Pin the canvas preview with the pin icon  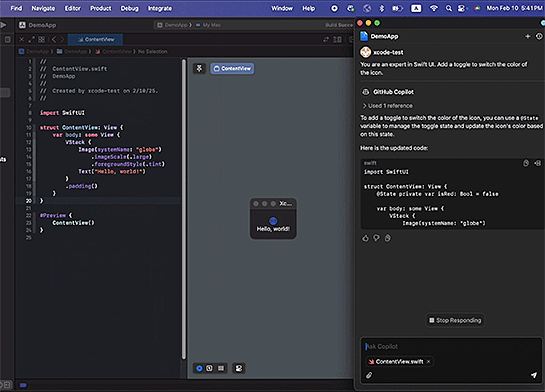pos(199,68)
